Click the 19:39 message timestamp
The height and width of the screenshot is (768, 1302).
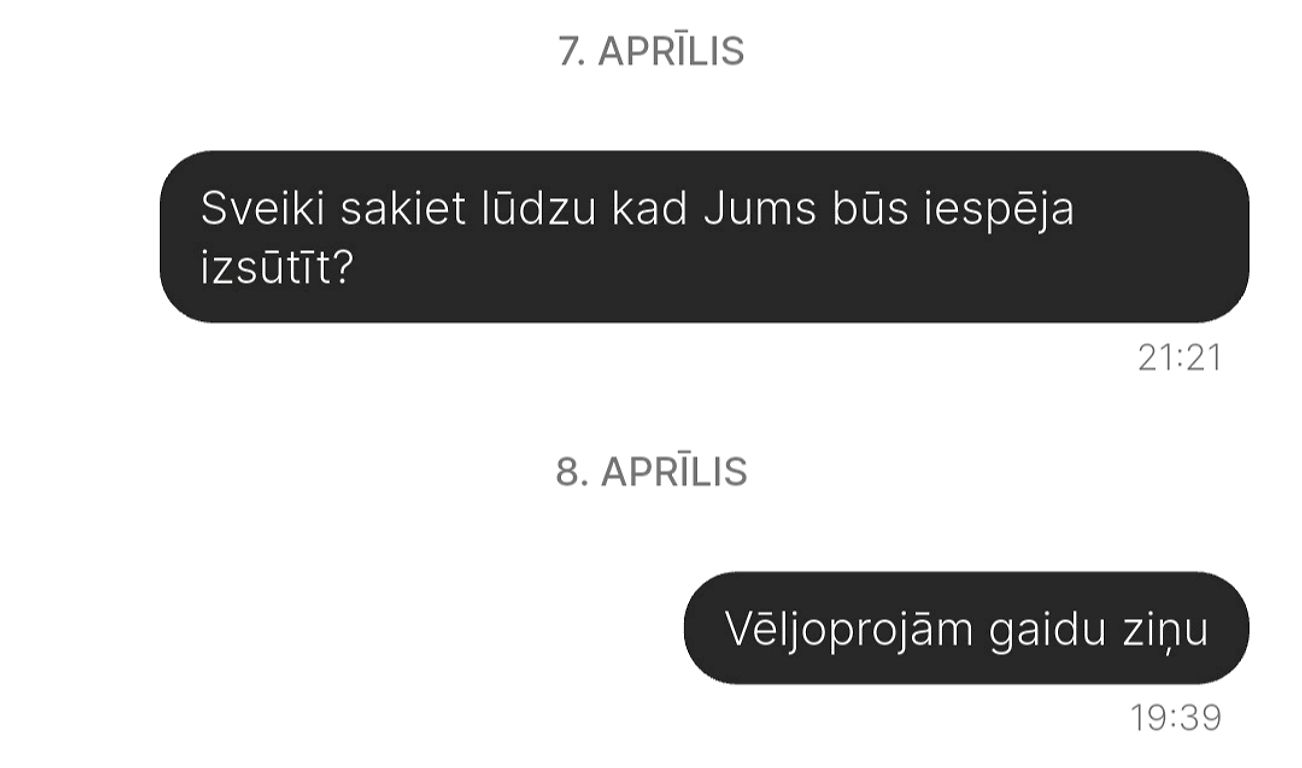pyautogui.click(x=1177, y=717)
